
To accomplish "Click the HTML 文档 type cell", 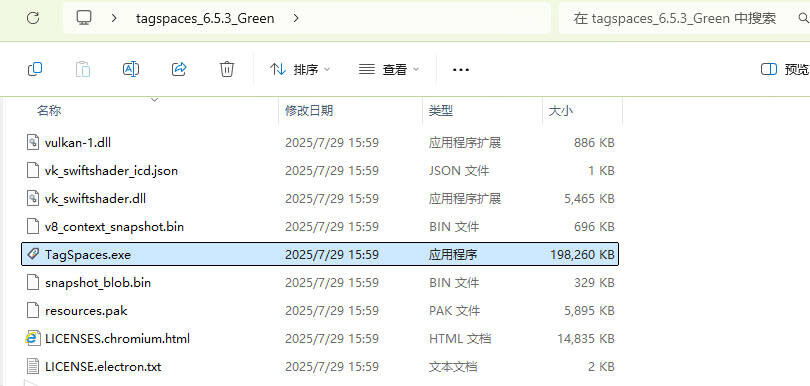I will (459, 339).
